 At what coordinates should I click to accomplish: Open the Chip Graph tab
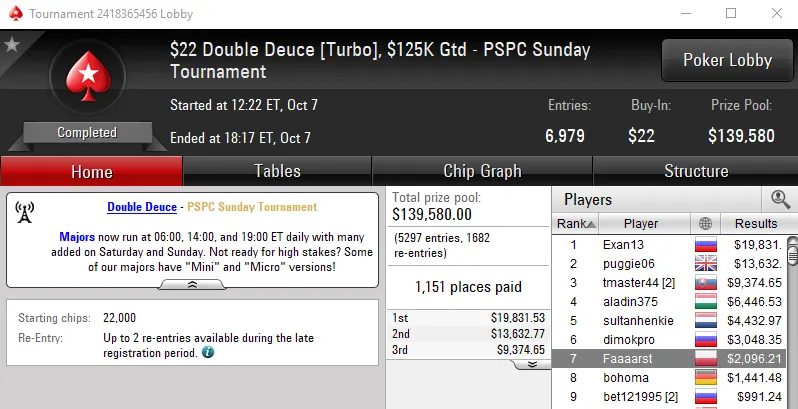pyautogui.click(x=482, y=171)
